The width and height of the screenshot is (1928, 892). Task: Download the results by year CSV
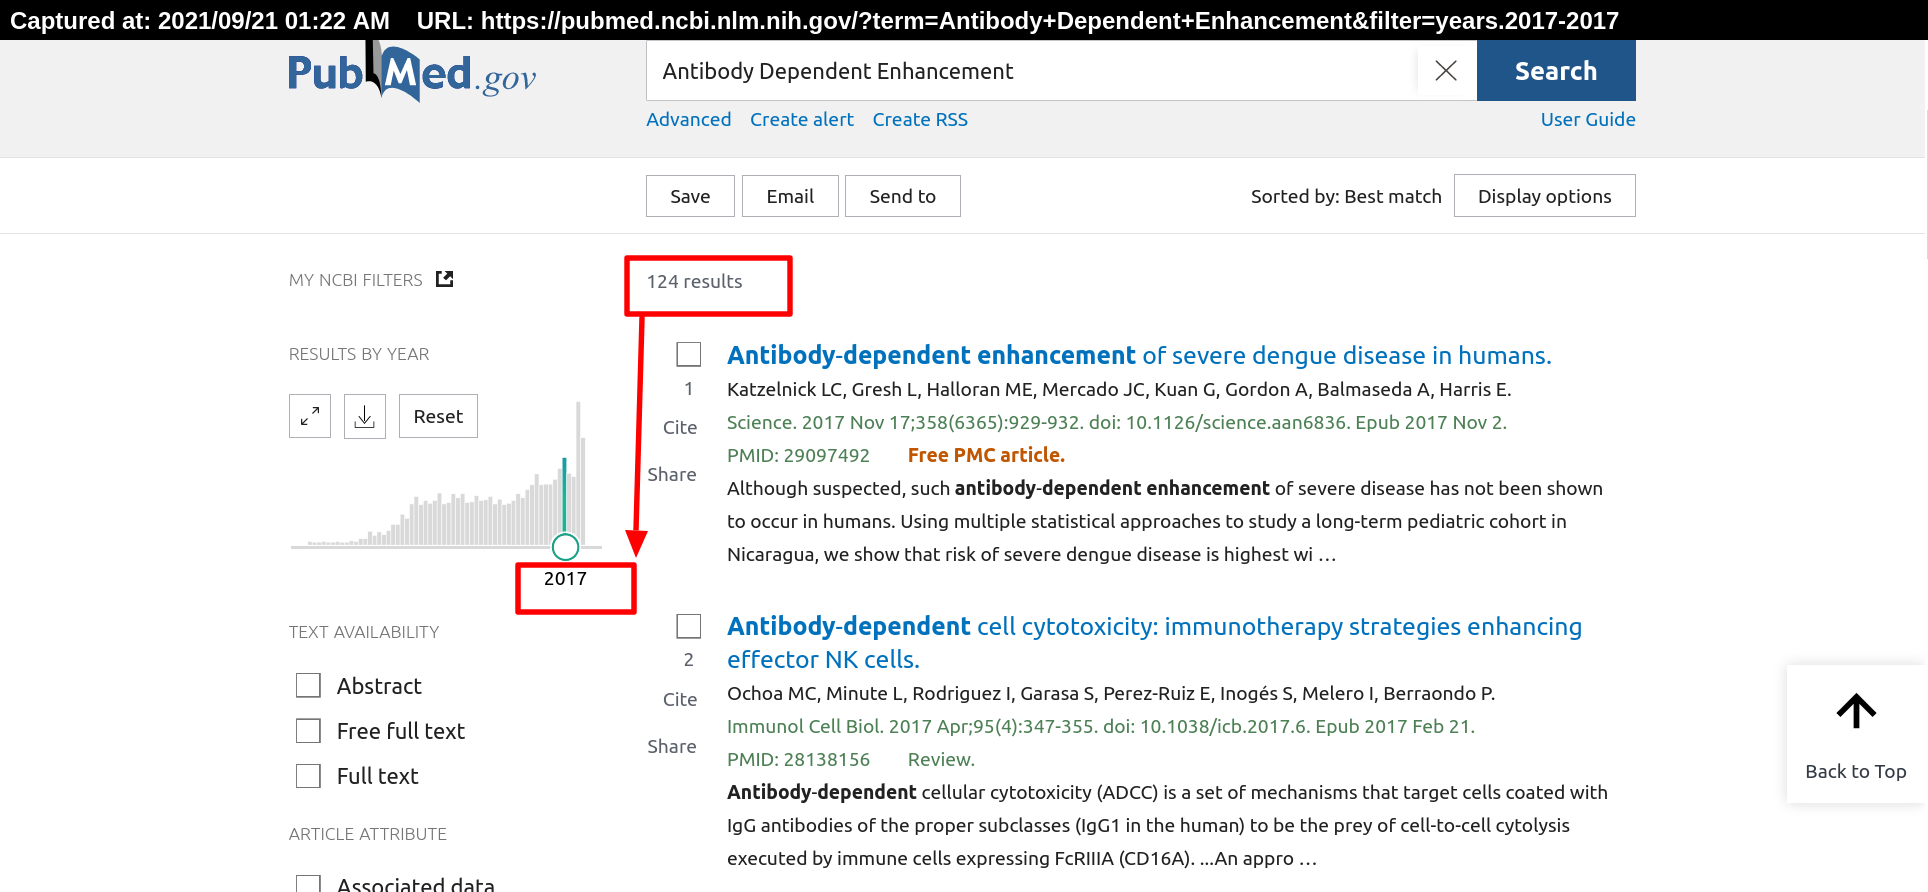365,416
